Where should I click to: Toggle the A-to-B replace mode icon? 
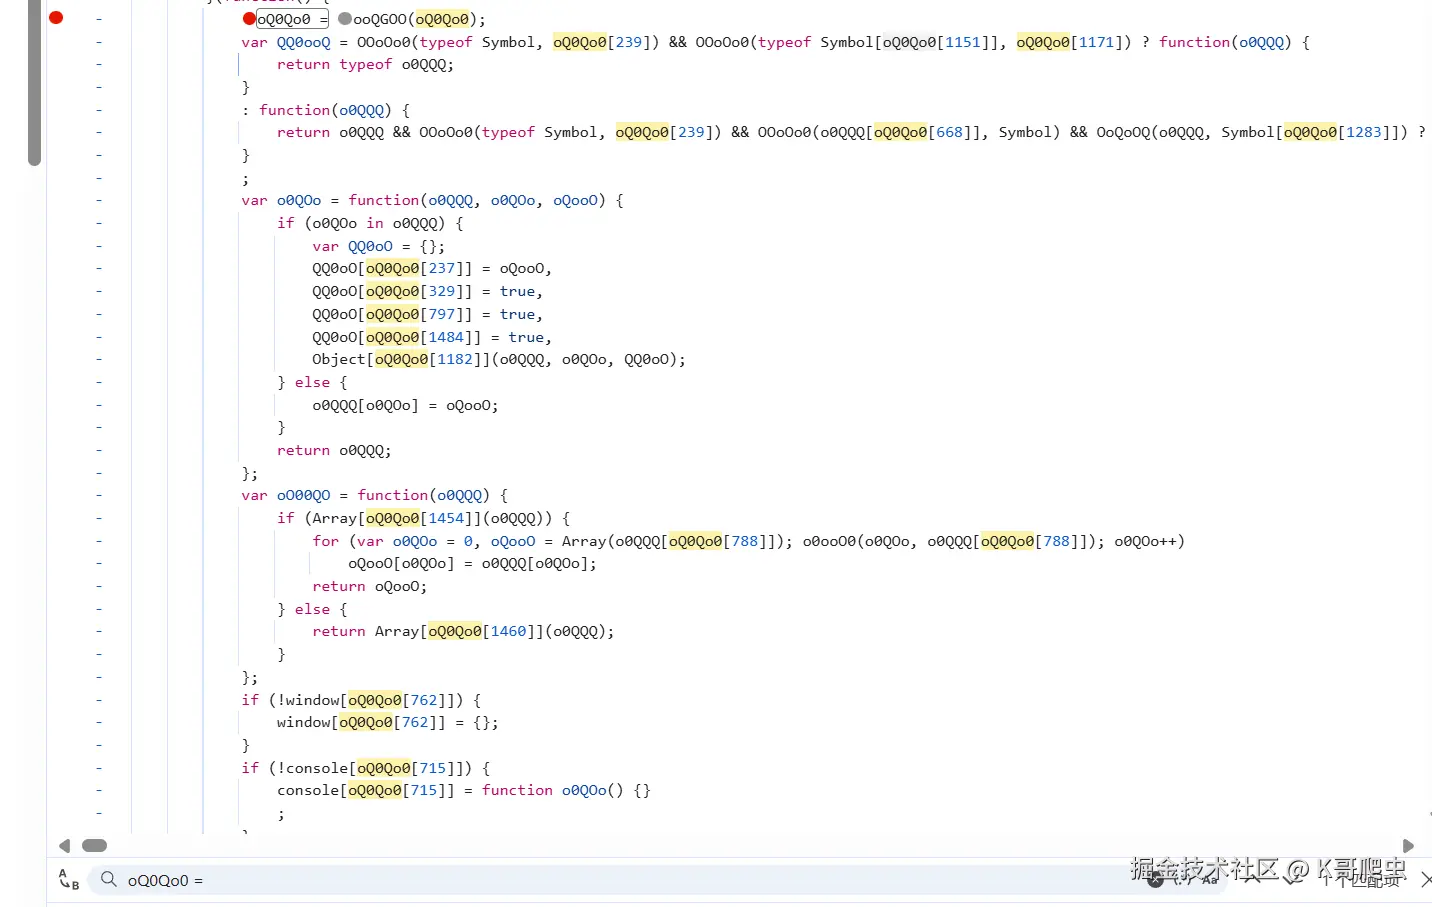[x=69, y=880]
